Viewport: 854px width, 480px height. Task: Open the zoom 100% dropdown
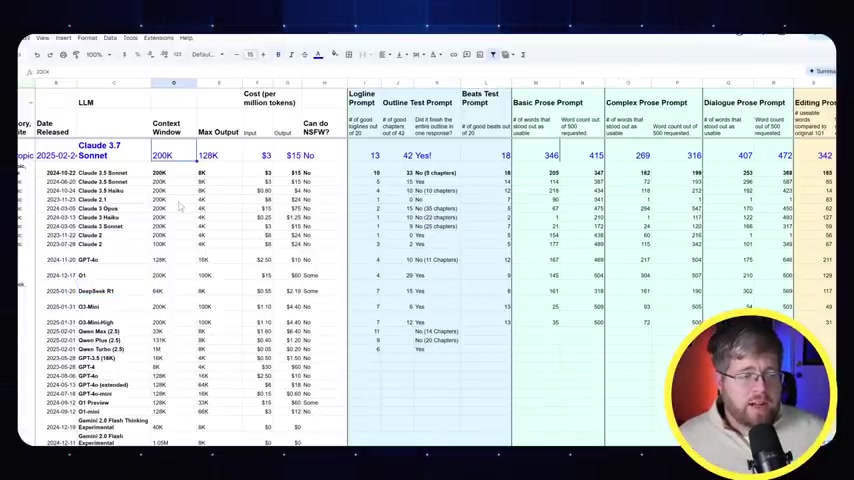tap(99, 55)
